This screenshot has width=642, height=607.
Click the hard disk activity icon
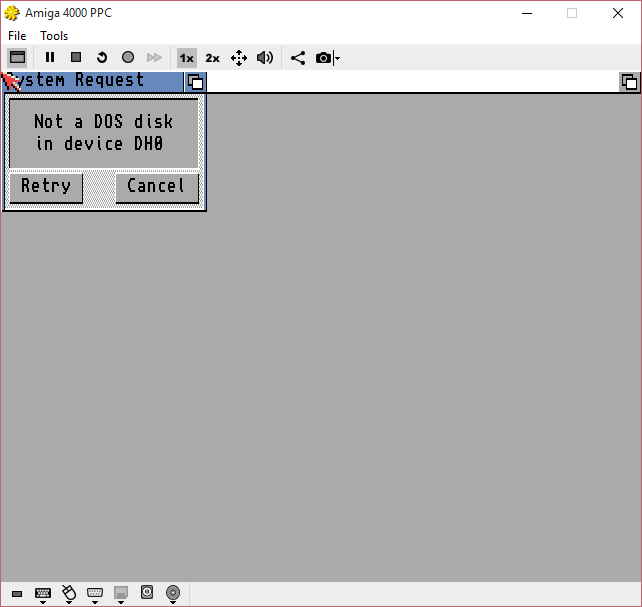click(147, 592)
